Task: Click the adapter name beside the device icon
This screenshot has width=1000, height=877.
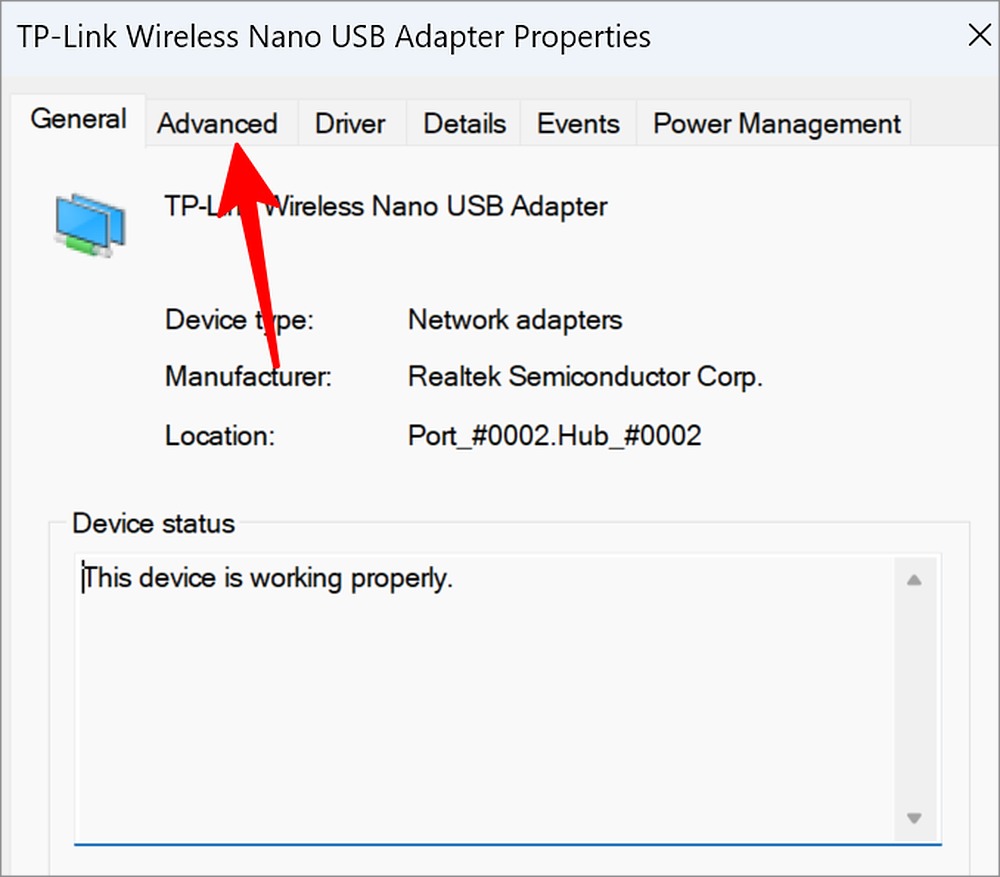Action: click(x=385, y=207)
